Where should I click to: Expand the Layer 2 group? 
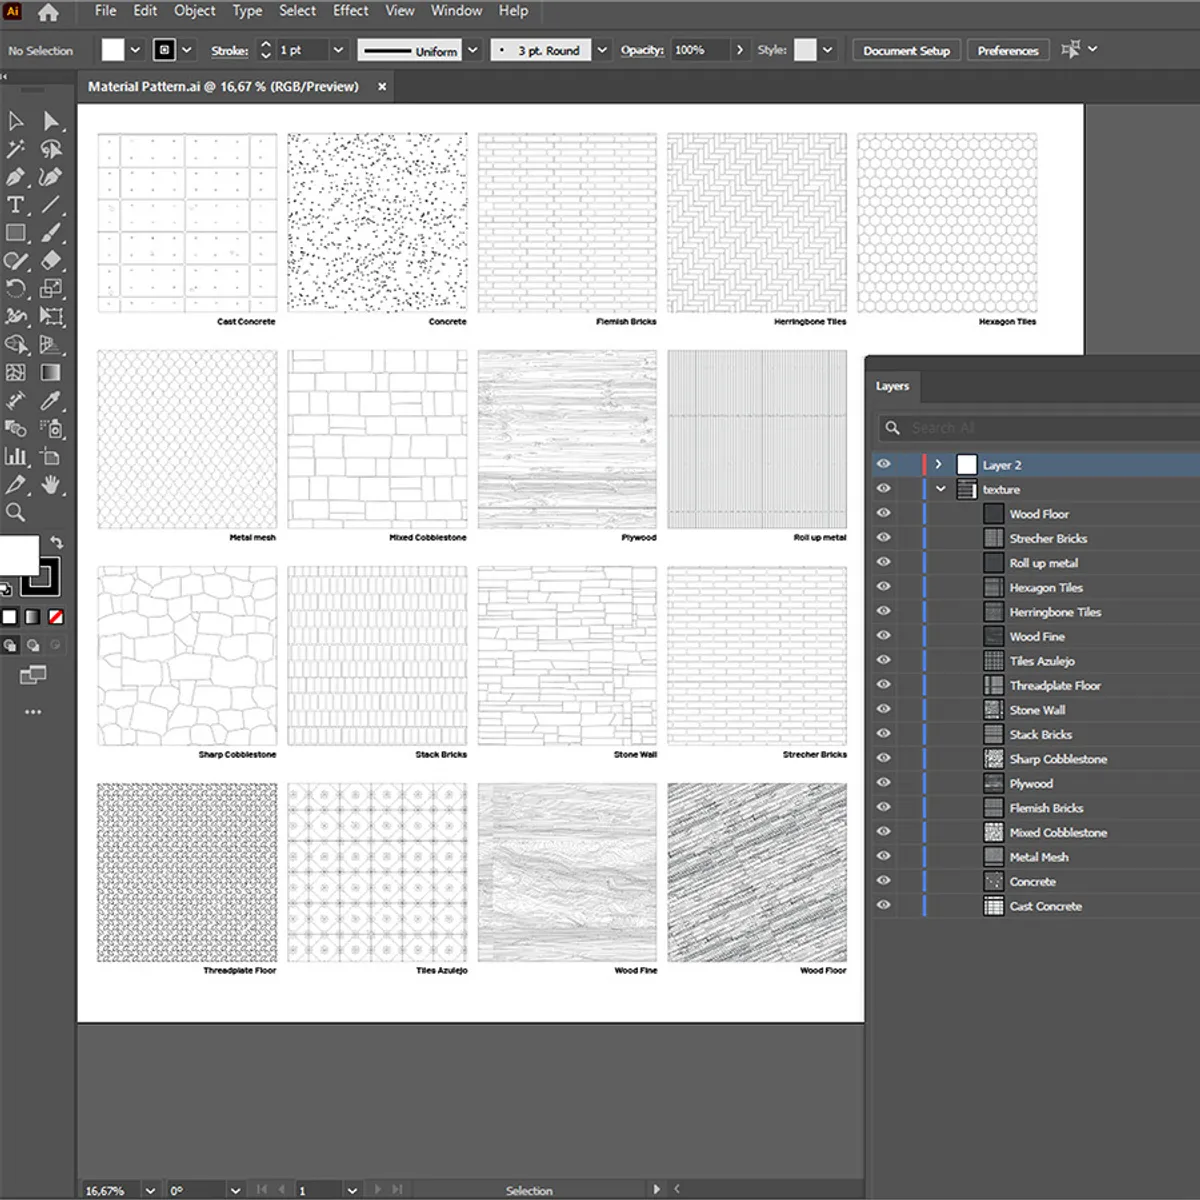938,464
